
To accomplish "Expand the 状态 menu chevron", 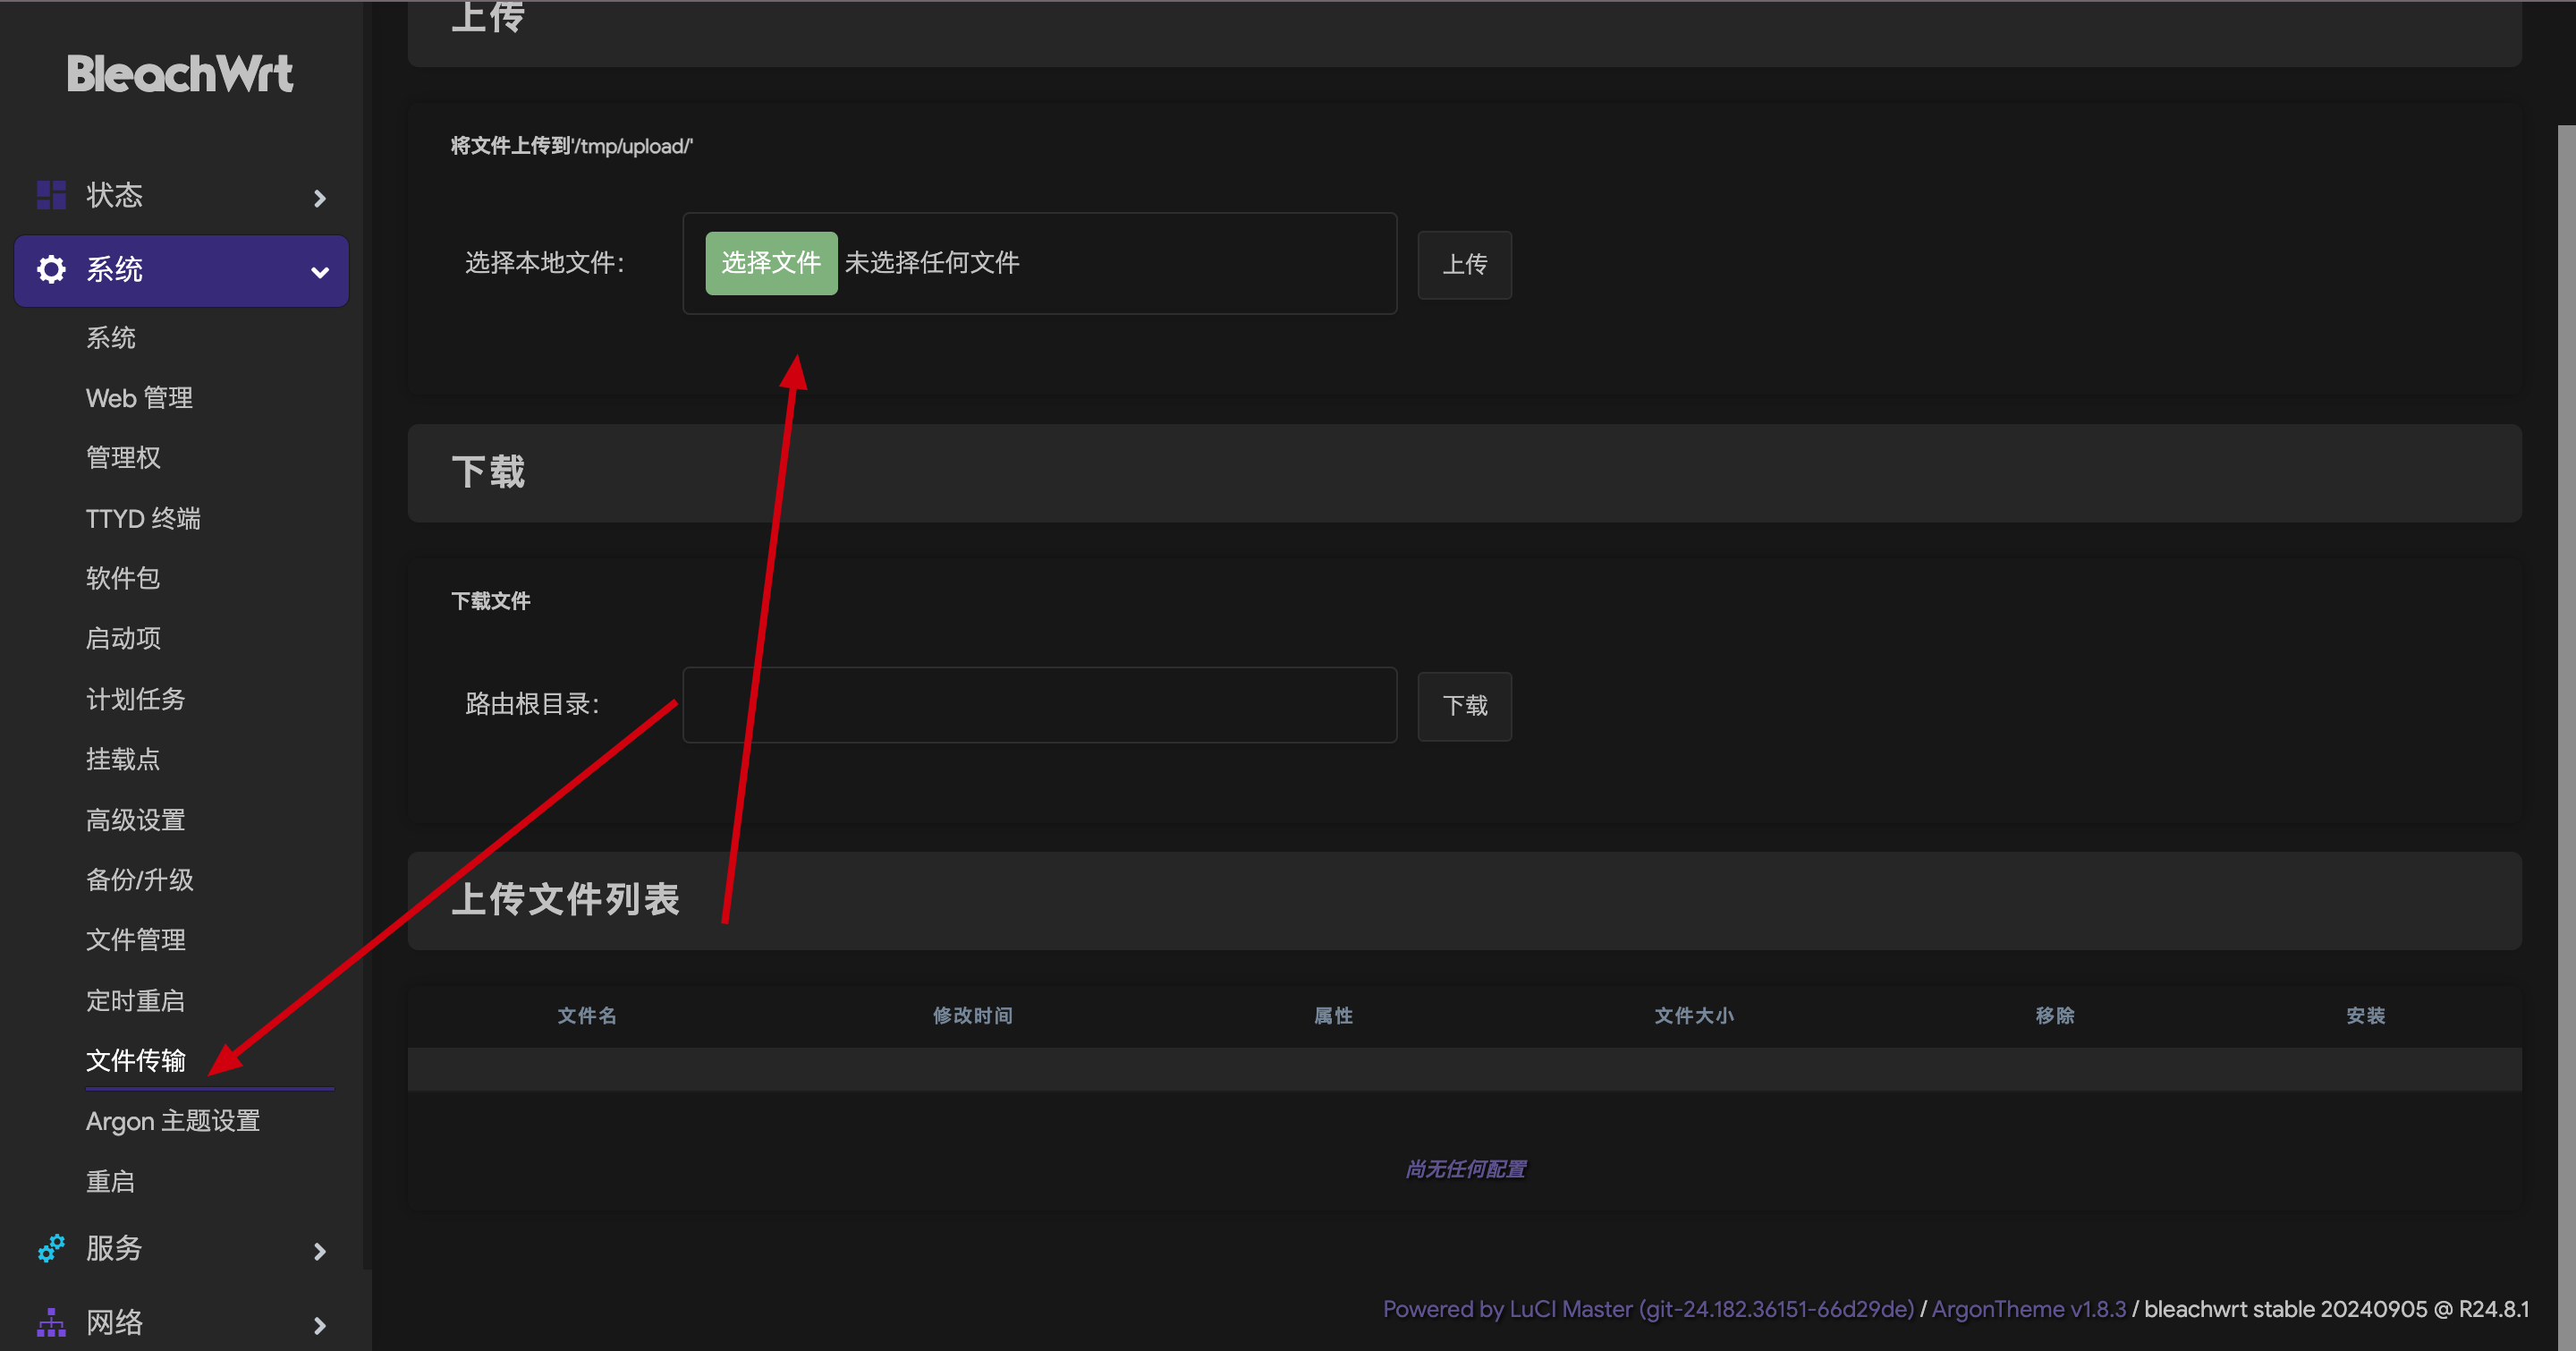I will click(320, 198).
